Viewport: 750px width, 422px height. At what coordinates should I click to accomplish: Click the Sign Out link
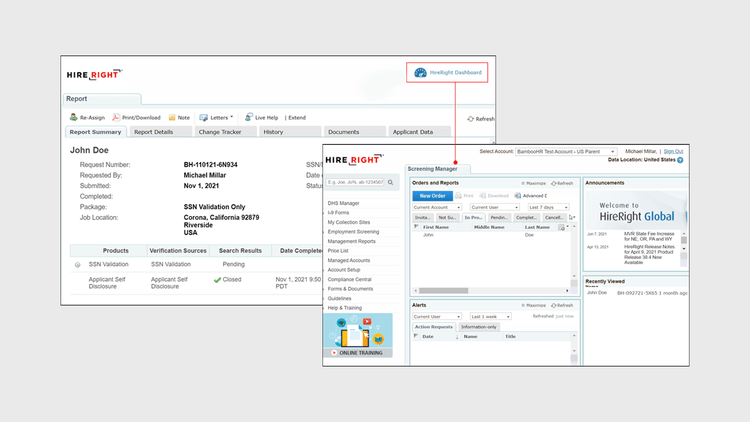click(673, 152)
